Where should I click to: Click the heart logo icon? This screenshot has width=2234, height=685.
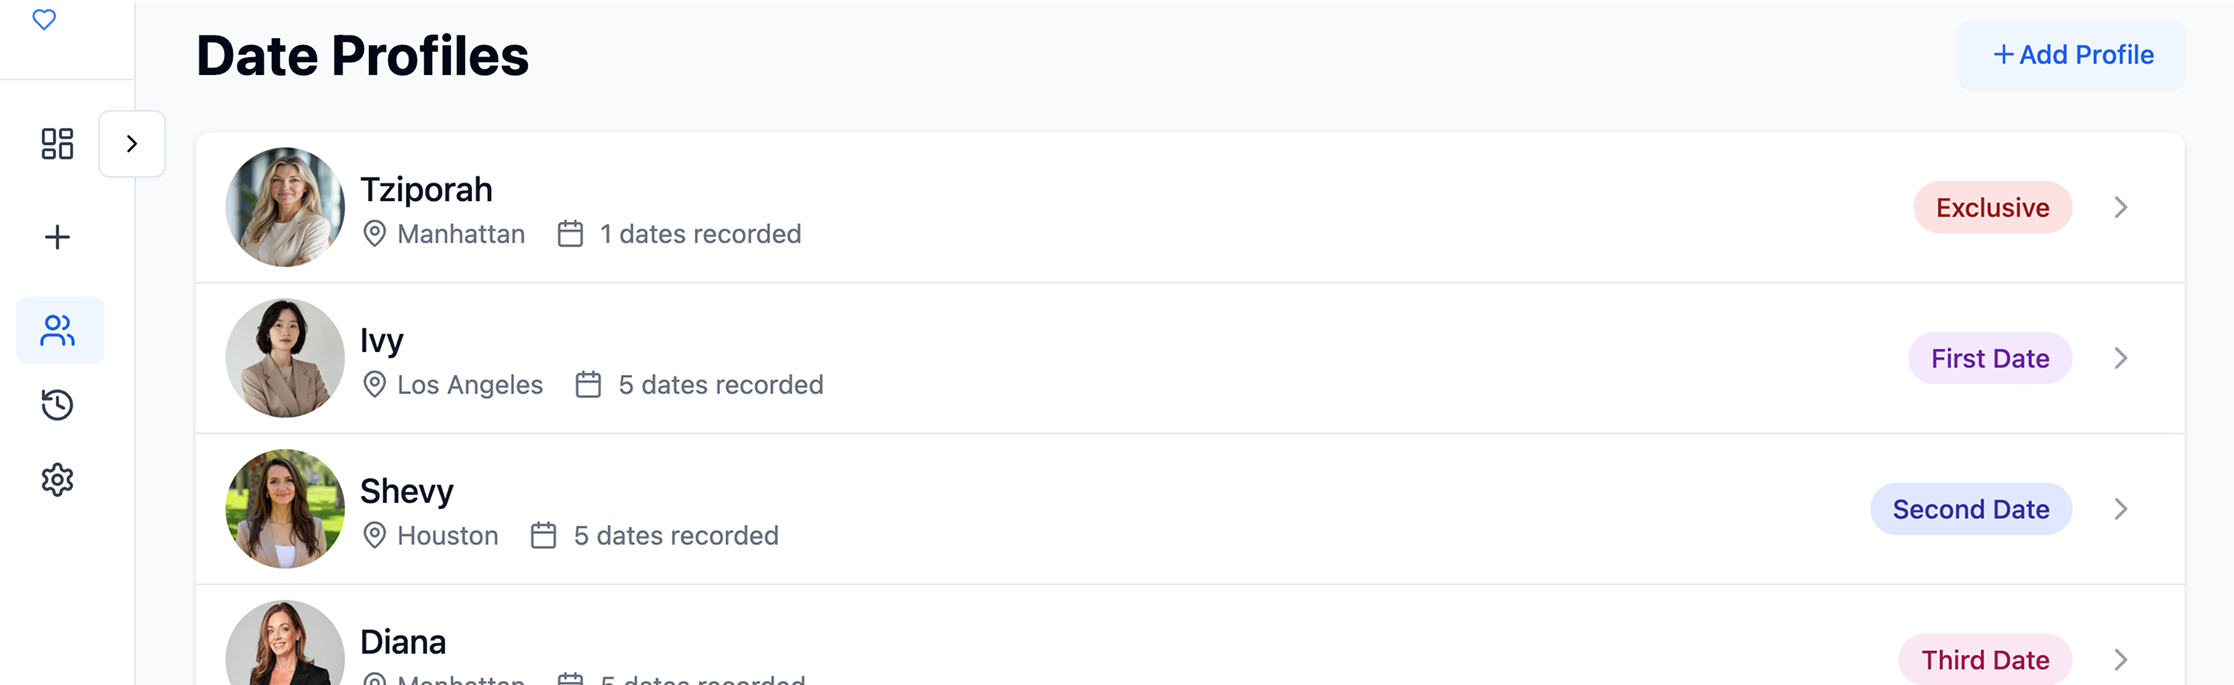pos(44,20)
